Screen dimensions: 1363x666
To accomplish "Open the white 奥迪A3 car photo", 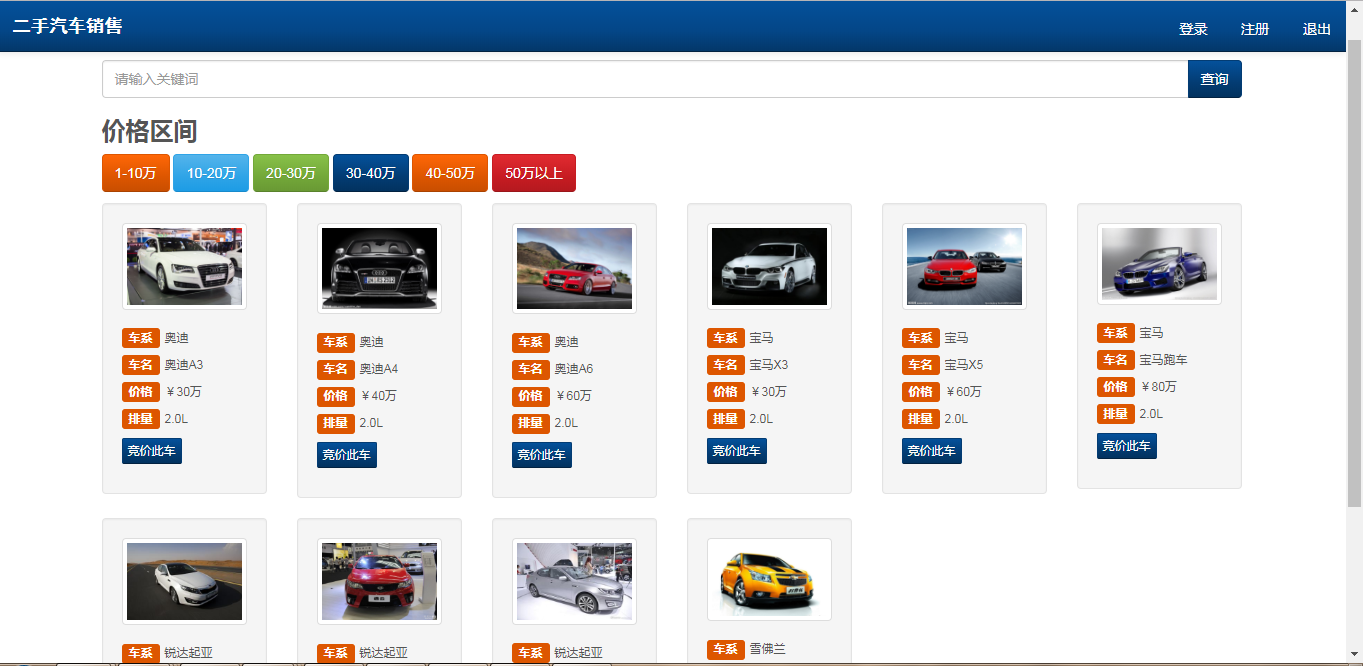I will (x=184, y=266).
